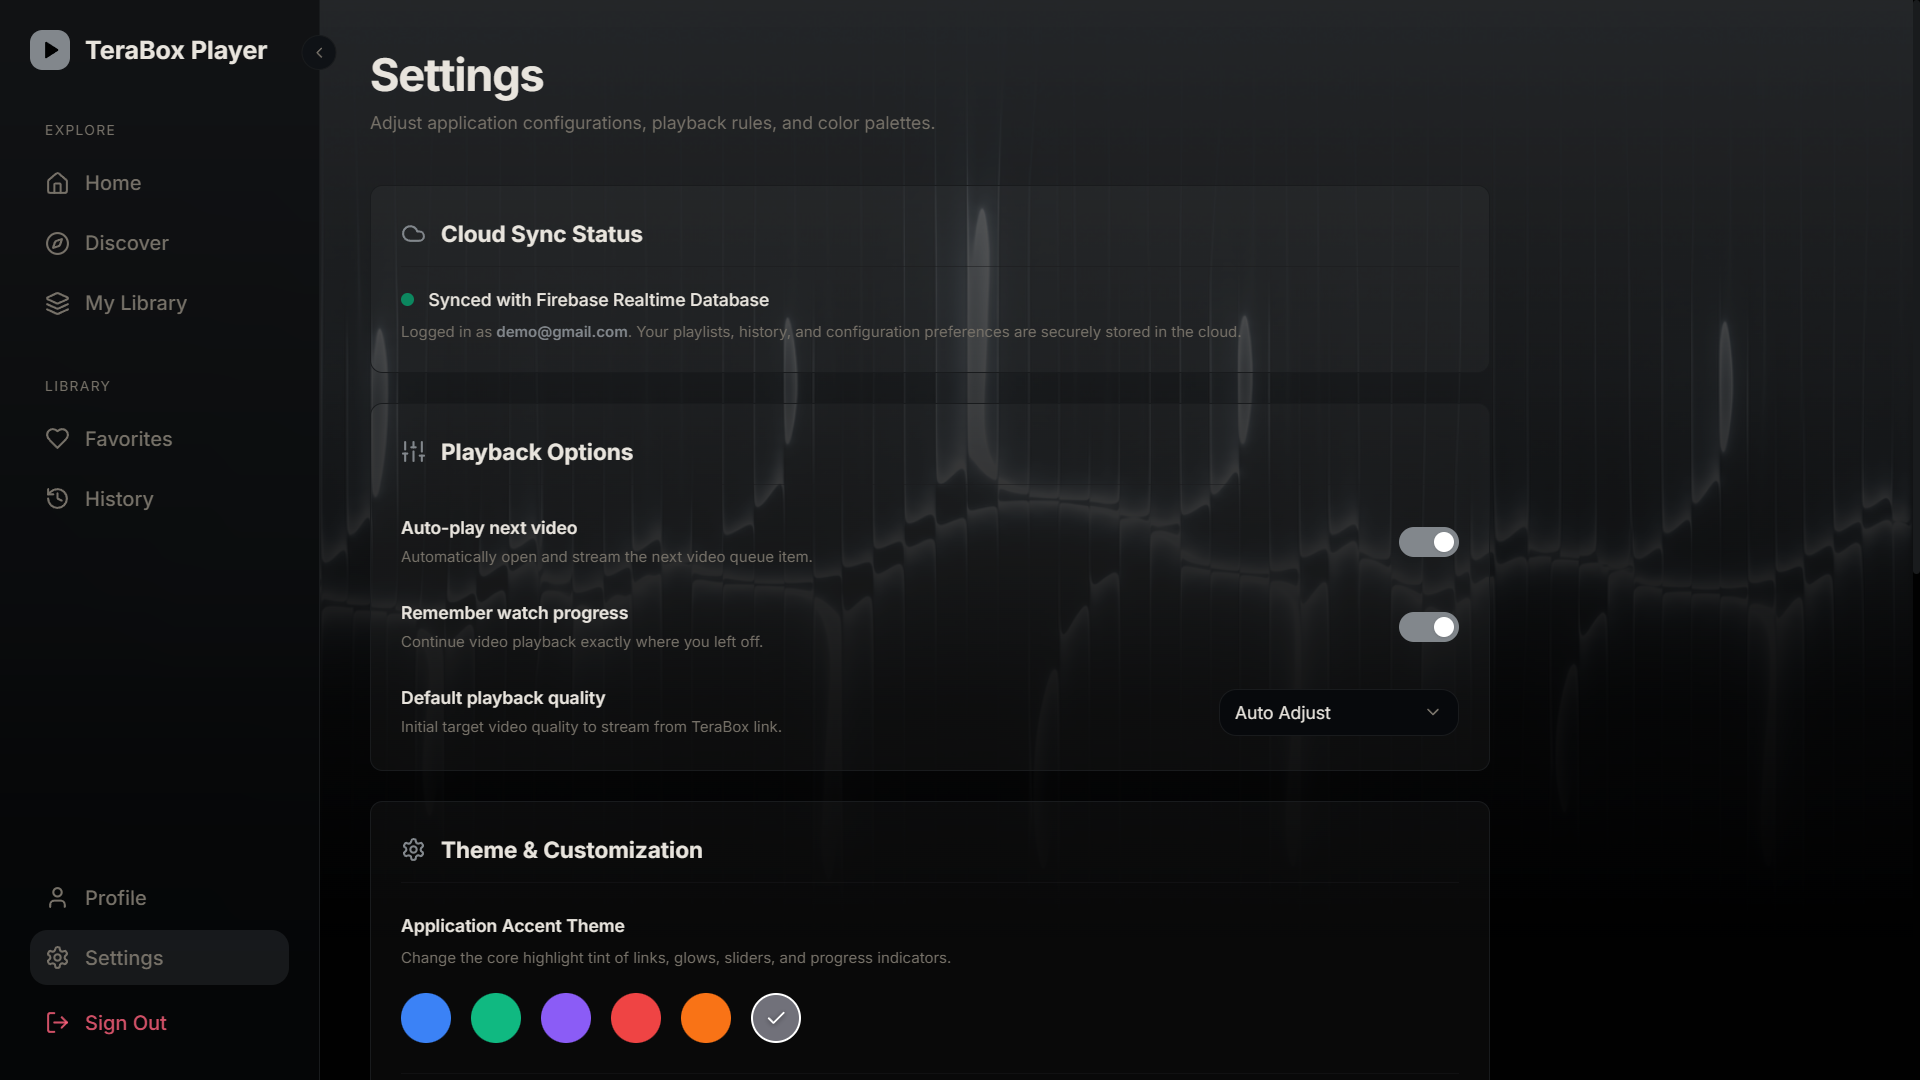Click the Settings gear icon in sidebar
Screen dimensions: 1920x1080
pos(57,958)
